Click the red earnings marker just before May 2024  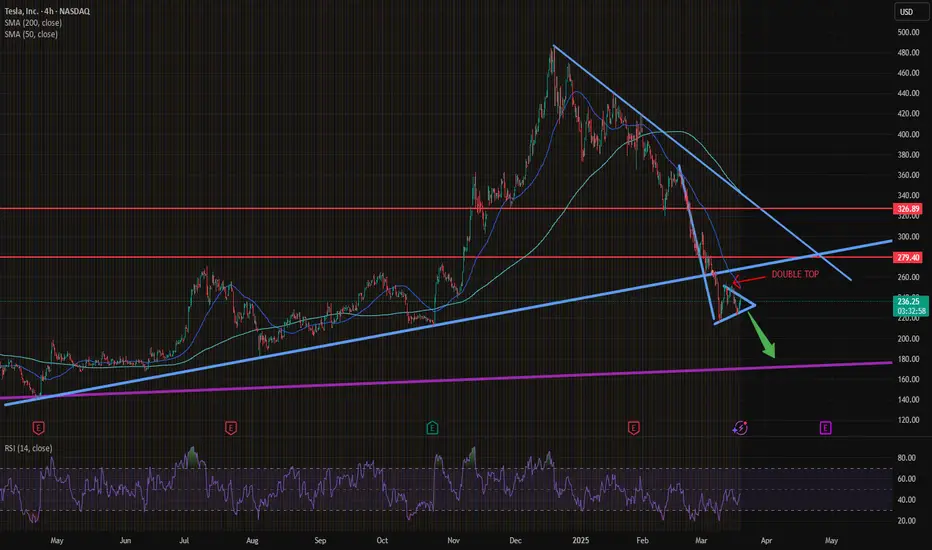pos(38,428)
